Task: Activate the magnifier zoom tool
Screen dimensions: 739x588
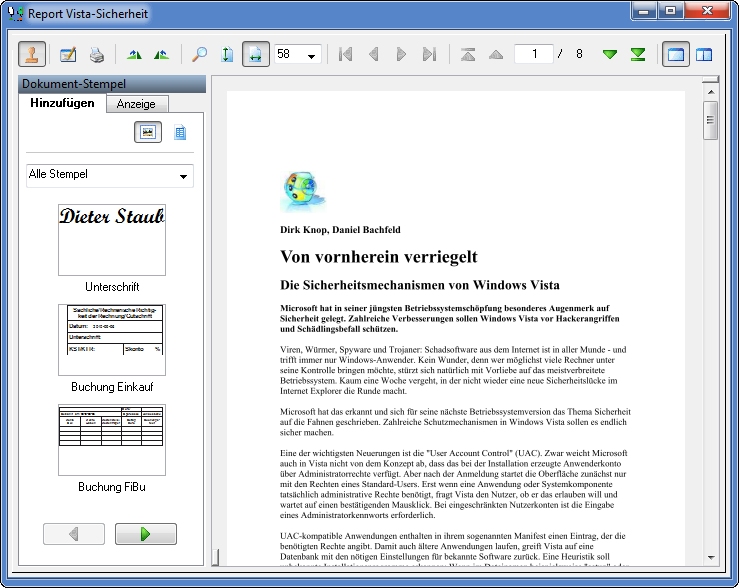Action: pyautogui.click(x=199, y=55)
